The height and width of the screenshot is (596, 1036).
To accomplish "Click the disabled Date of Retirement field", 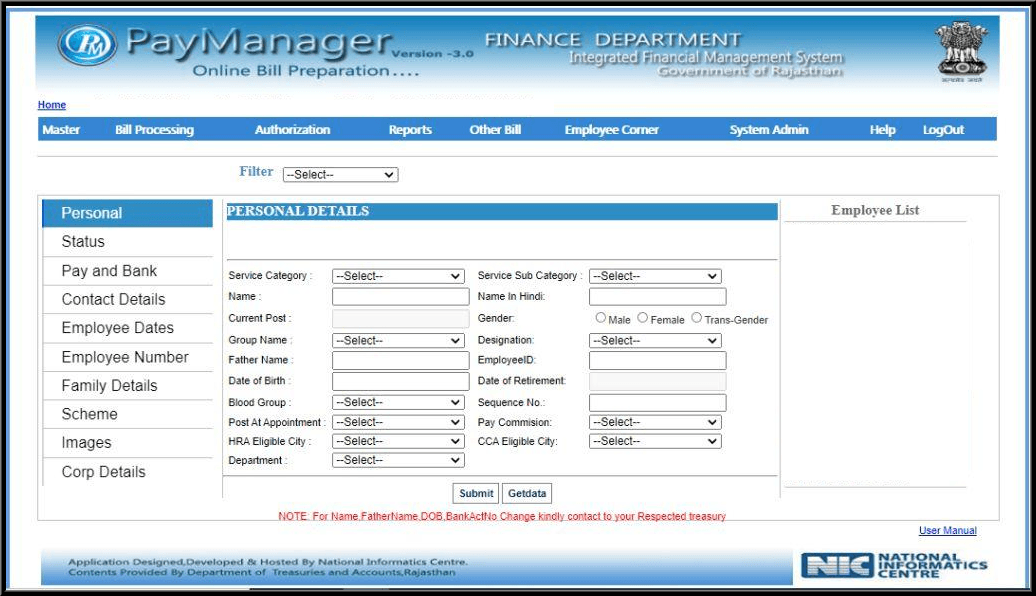I will coord(657,381).
